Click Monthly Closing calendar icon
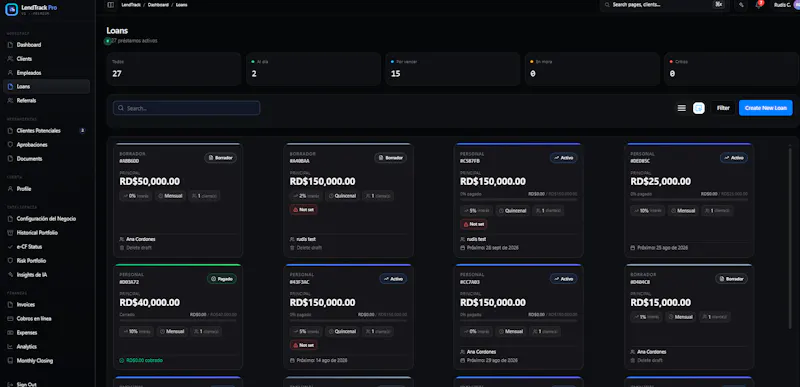The image size is (800, 387). (10, 360)
